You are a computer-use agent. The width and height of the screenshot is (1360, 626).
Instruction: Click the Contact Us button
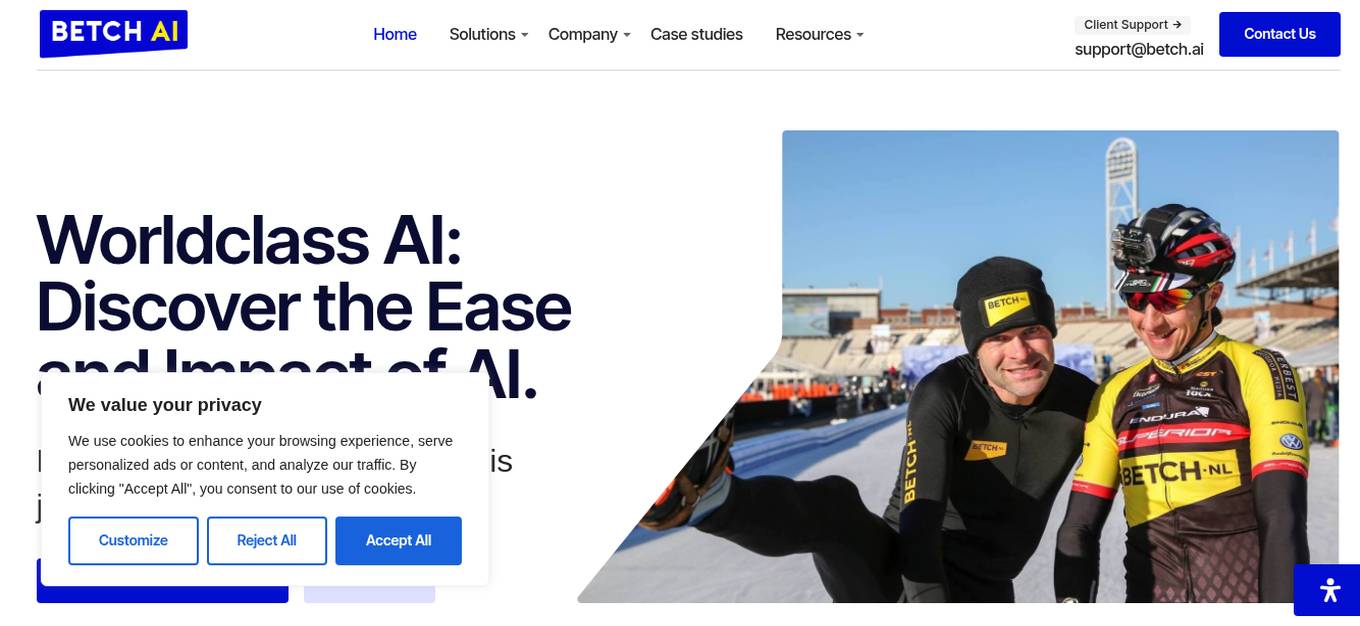pyautogui.click(x=1279, y=34)
